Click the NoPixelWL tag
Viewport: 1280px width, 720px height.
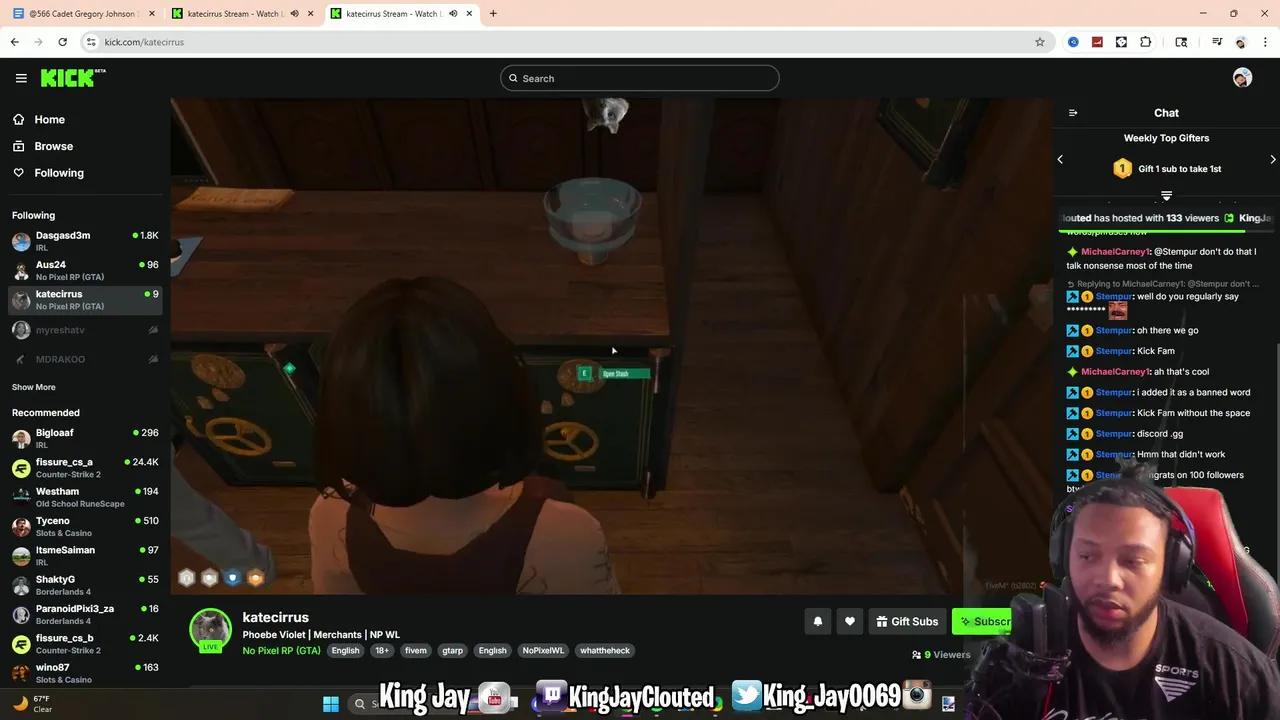543,651
